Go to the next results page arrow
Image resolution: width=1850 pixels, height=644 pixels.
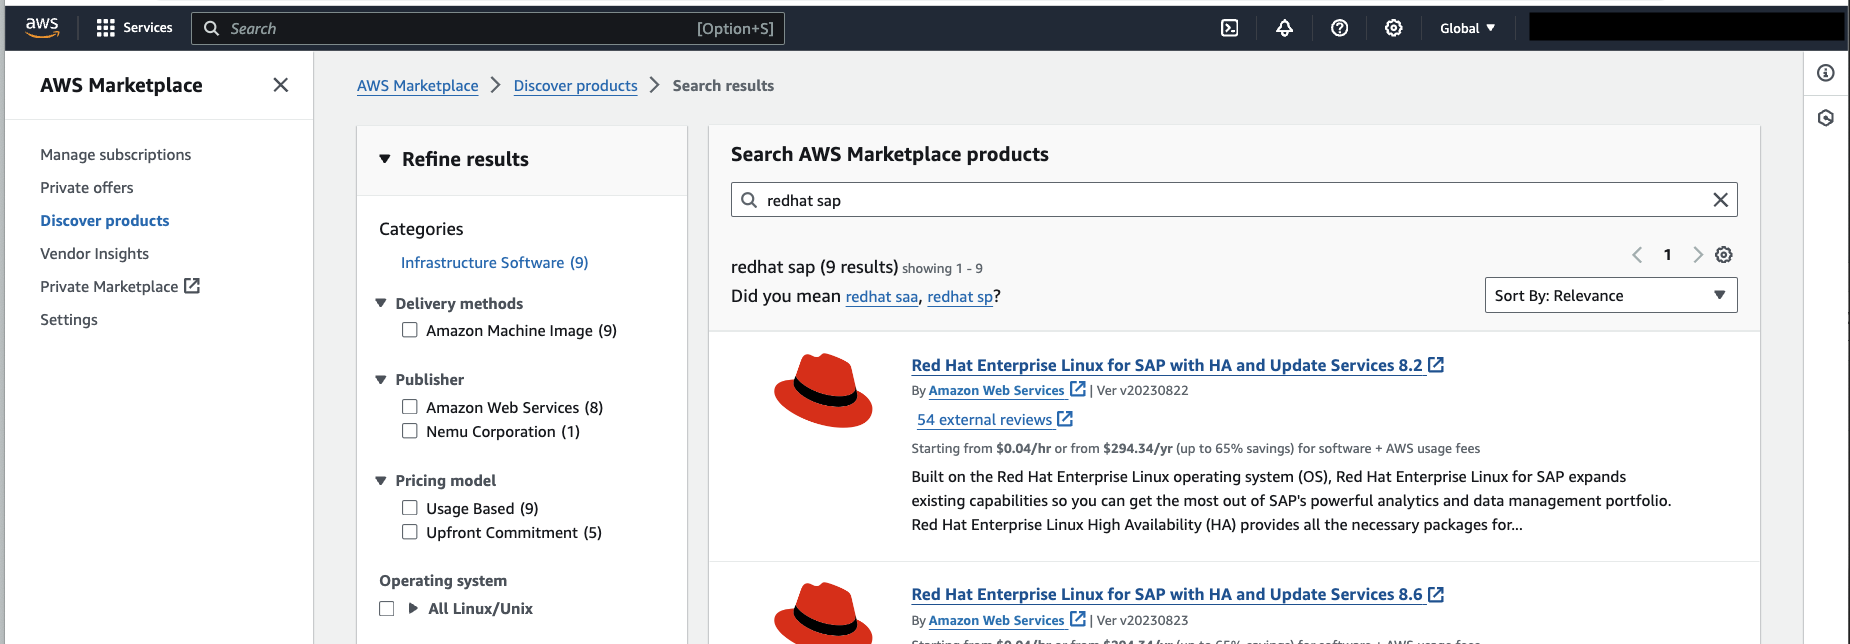(x=1697, y=255)
